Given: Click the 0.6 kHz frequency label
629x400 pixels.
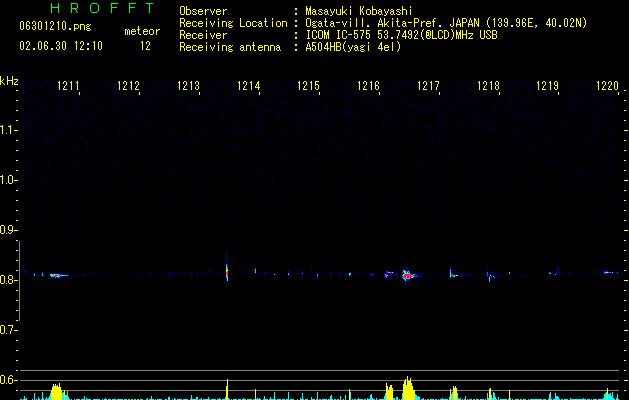Looking at the screenshot, I should [8, 380].
